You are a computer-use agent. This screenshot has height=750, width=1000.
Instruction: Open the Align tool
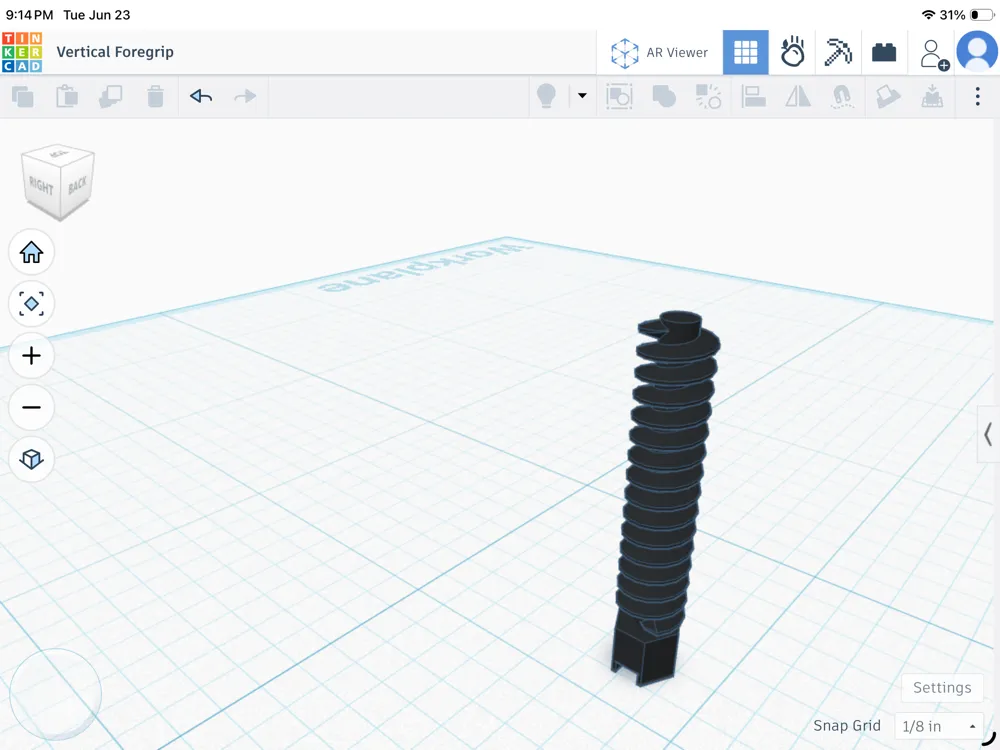coord(753,96)
